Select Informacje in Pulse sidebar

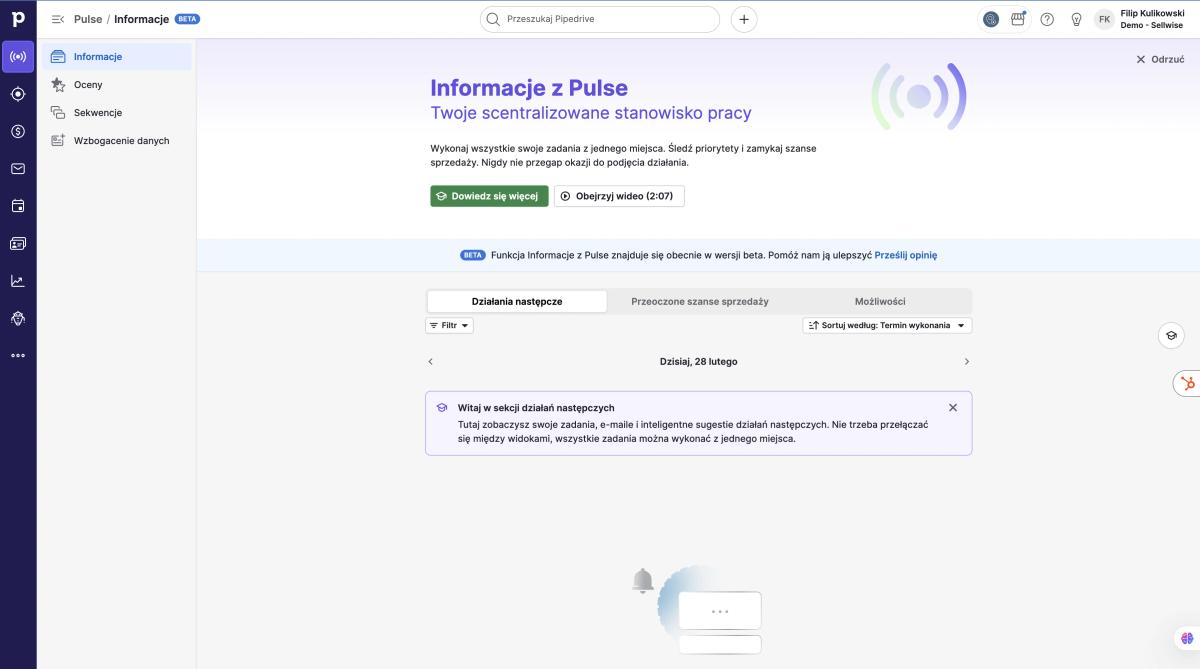pyautogui.click(x=119, y=57)
